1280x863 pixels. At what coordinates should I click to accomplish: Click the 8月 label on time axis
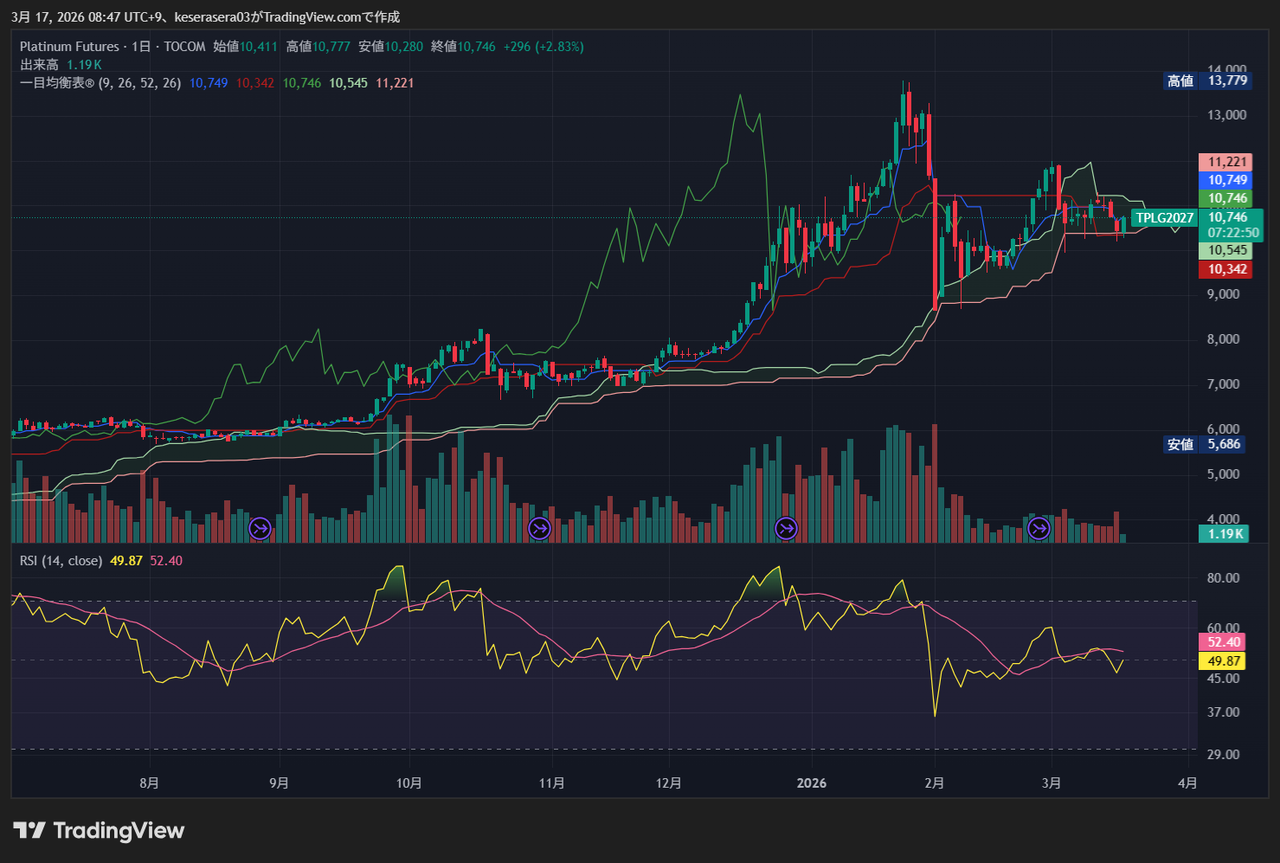[x=149, y=783]
